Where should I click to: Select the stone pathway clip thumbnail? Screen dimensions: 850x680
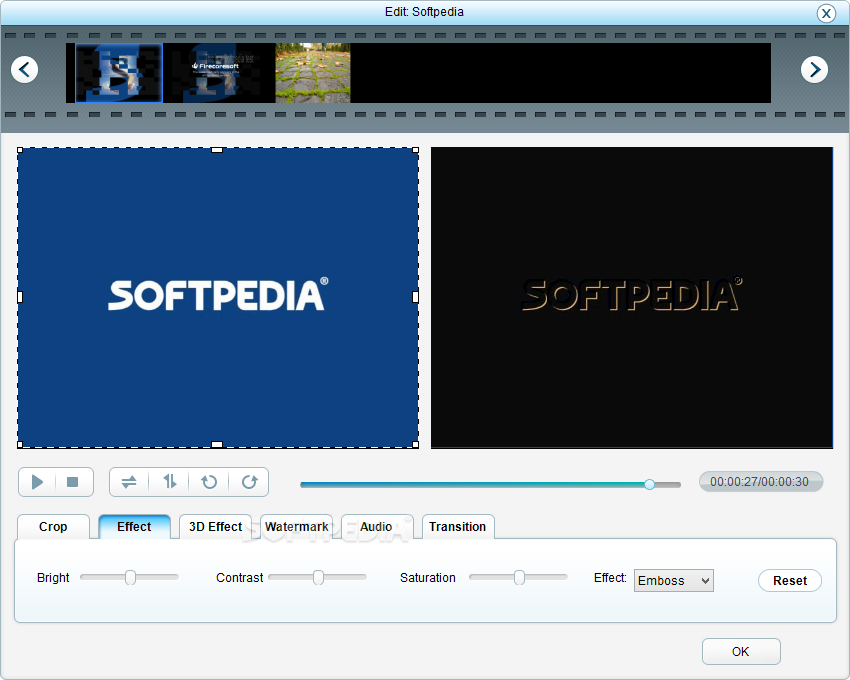pyautogui.click(x=313, y=73)
